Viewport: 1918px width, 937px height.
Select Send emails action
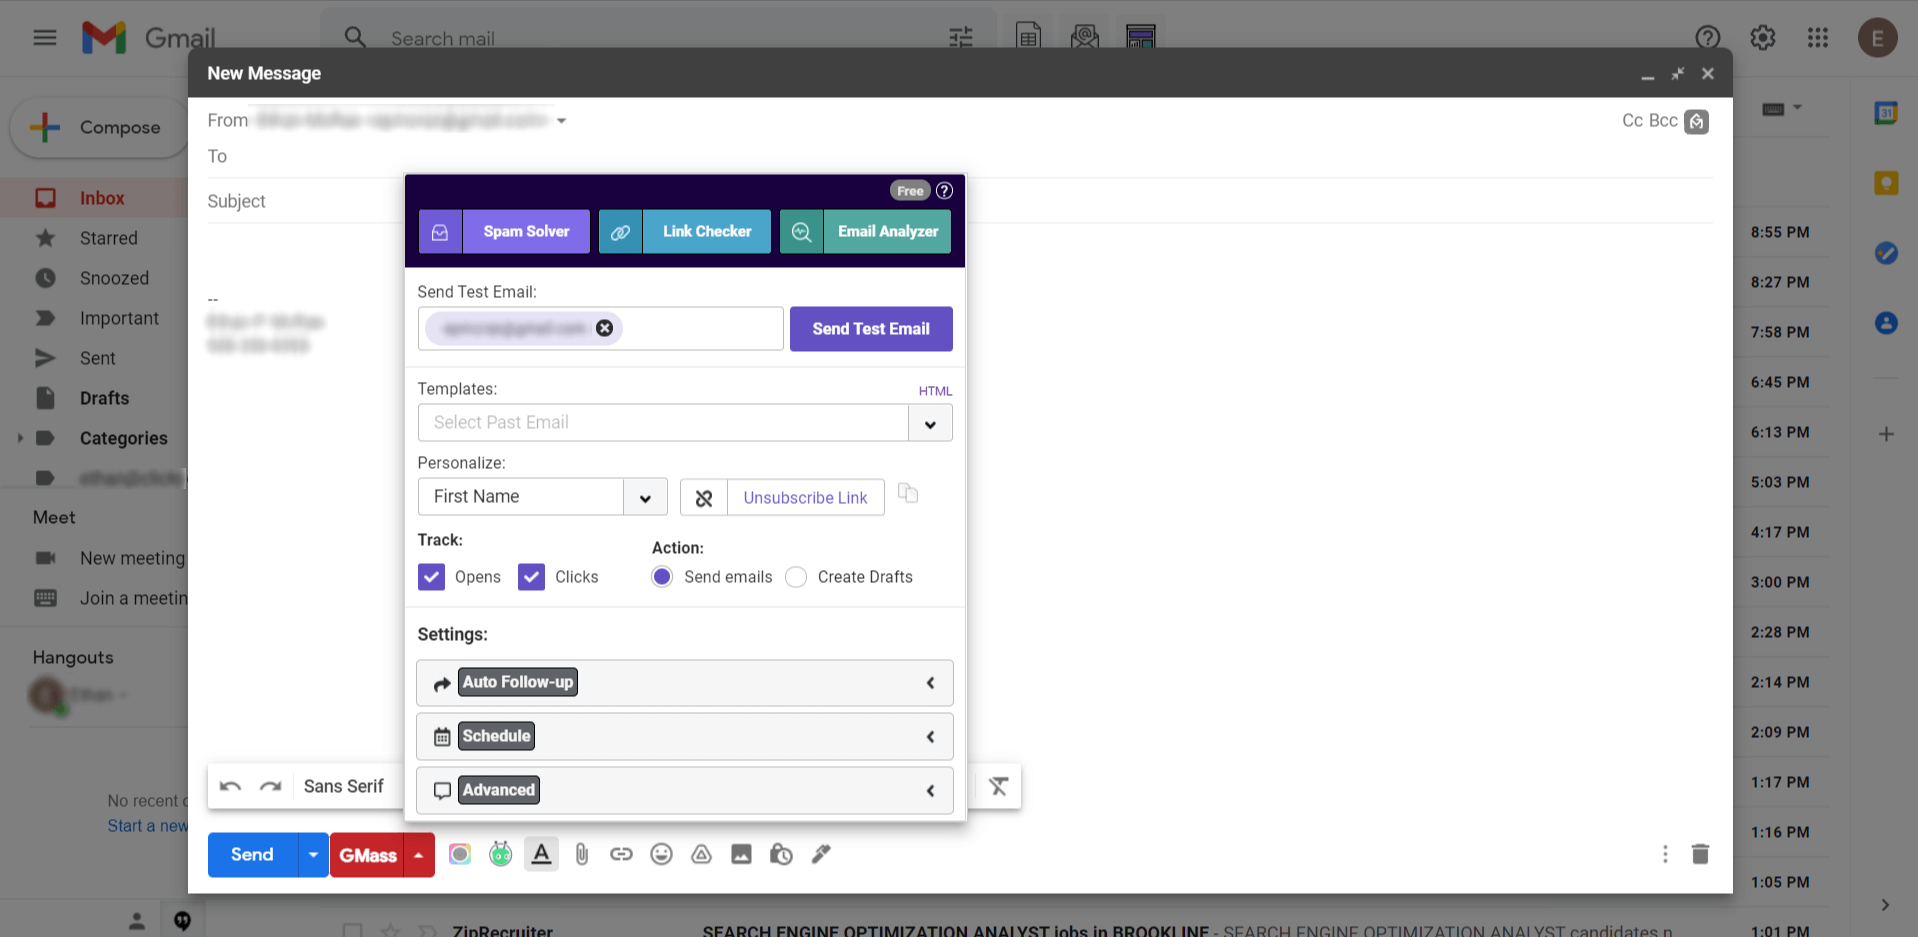[x=662, y=577]
